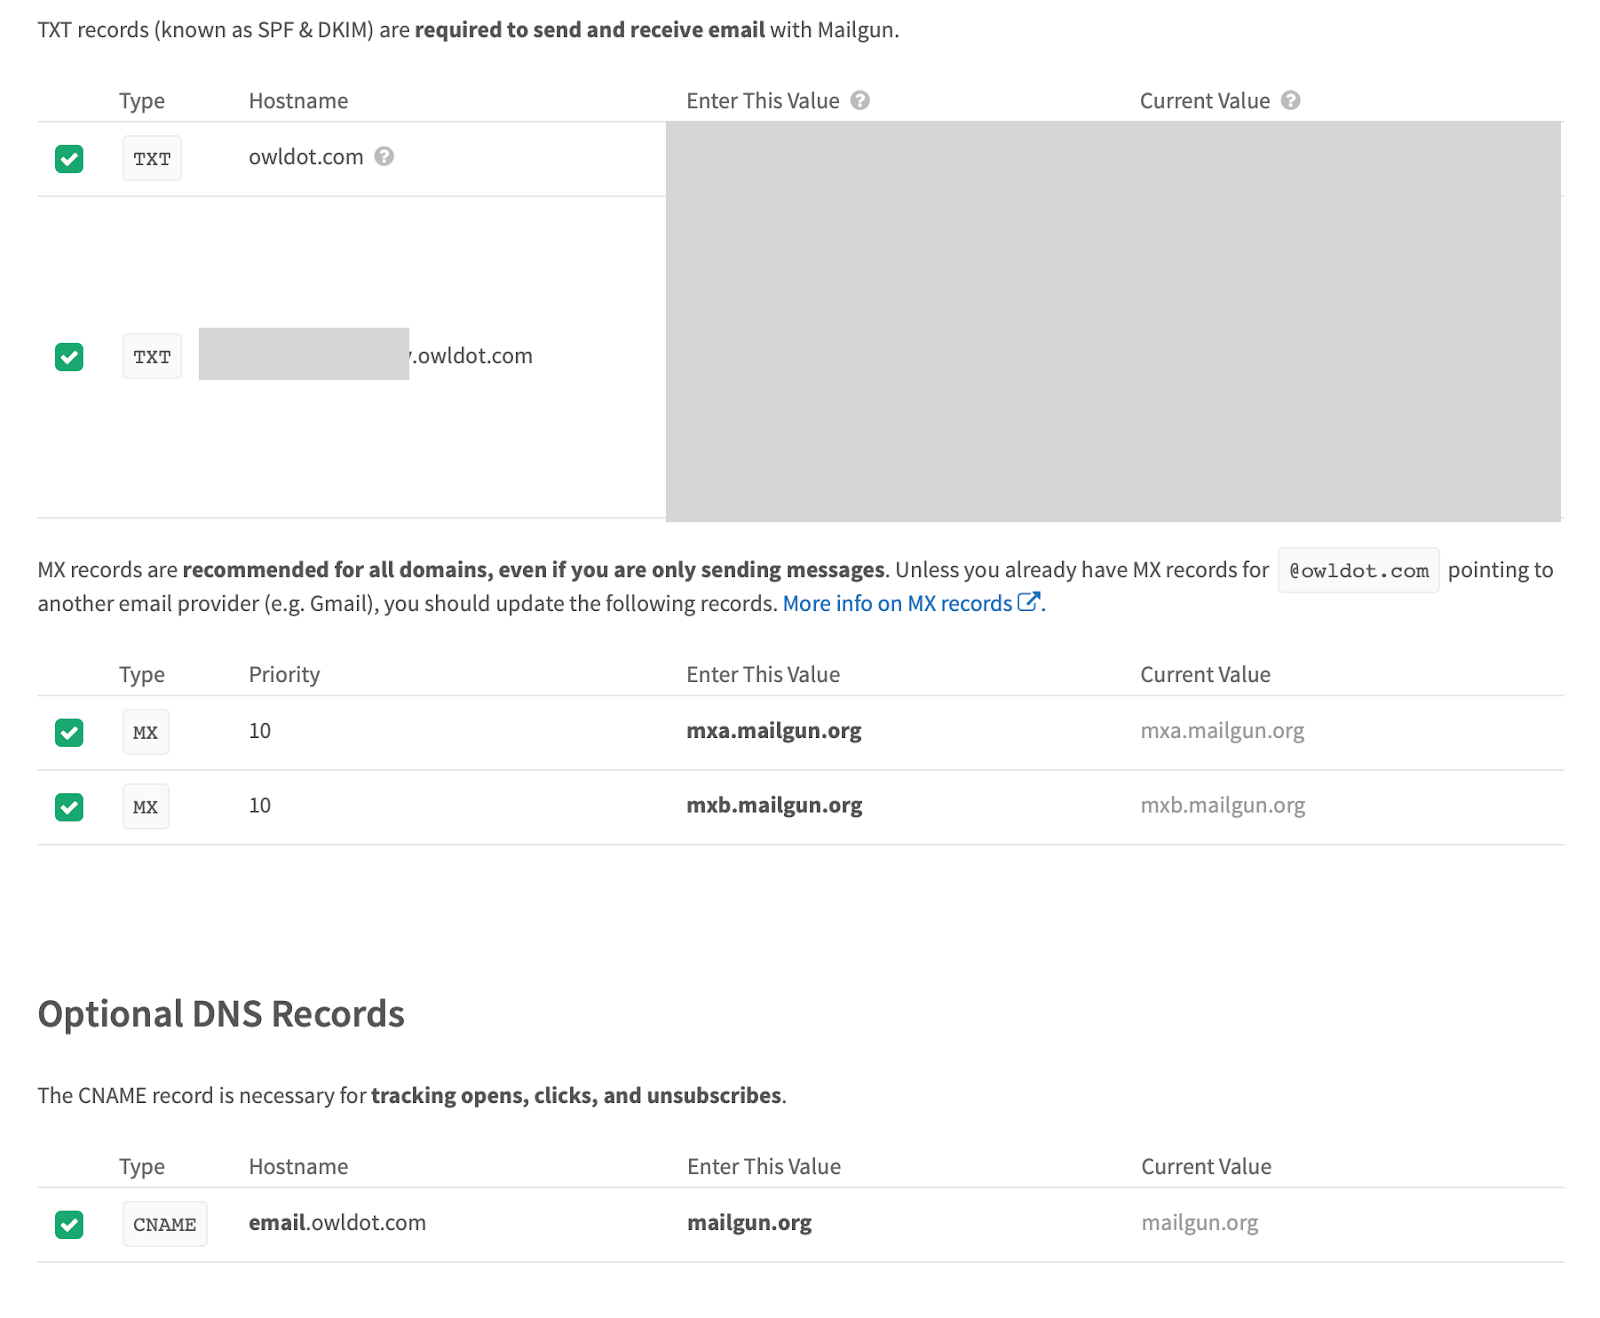Click help icon next to Enter This Value
Viewport: 1600px width, 1318px height.
[860, 100]
